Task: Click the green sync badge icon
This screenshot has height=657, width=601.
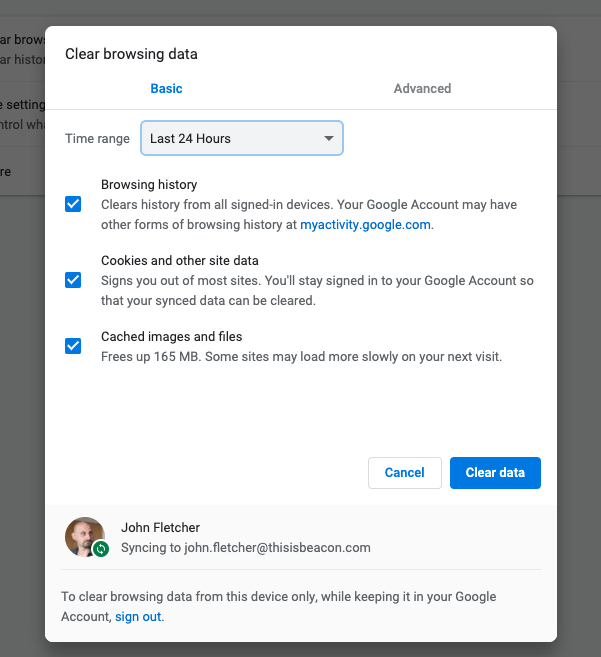Action: pyautogui.click(x=100, y=549)
